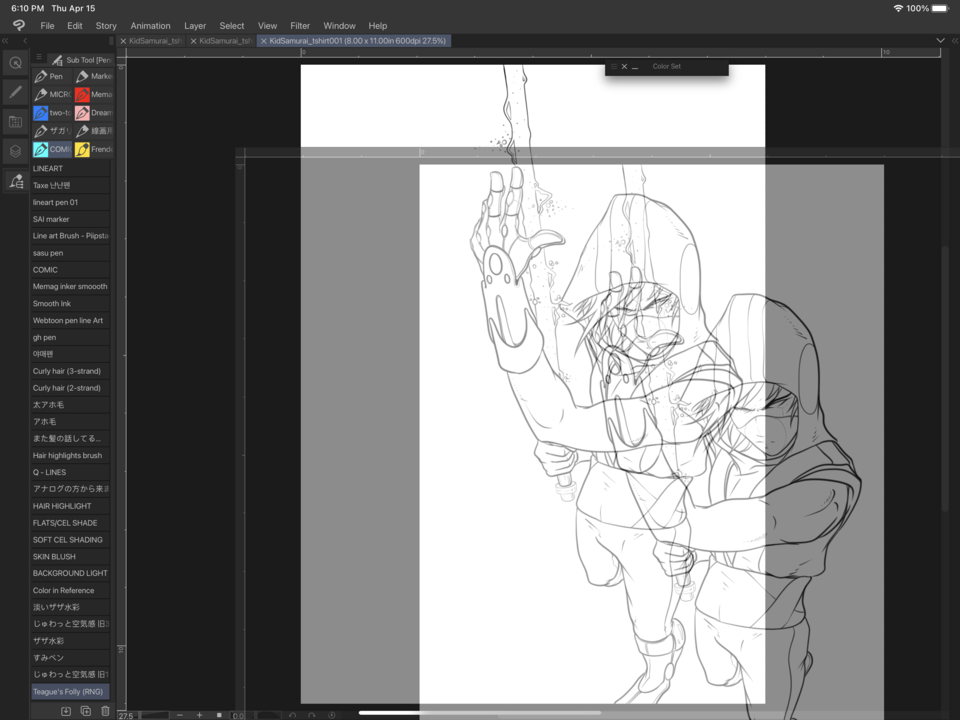Minimize the Color Set panel
Image resolution: width=960 pixels, height=720 pixels.
635,67
